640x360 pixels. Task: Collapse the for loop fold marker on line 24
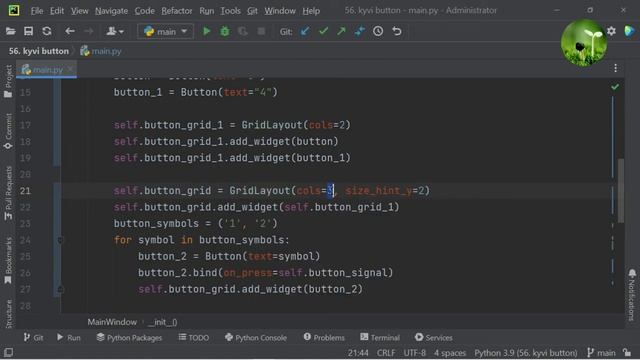pyautogui.click(x=60, y=240)
